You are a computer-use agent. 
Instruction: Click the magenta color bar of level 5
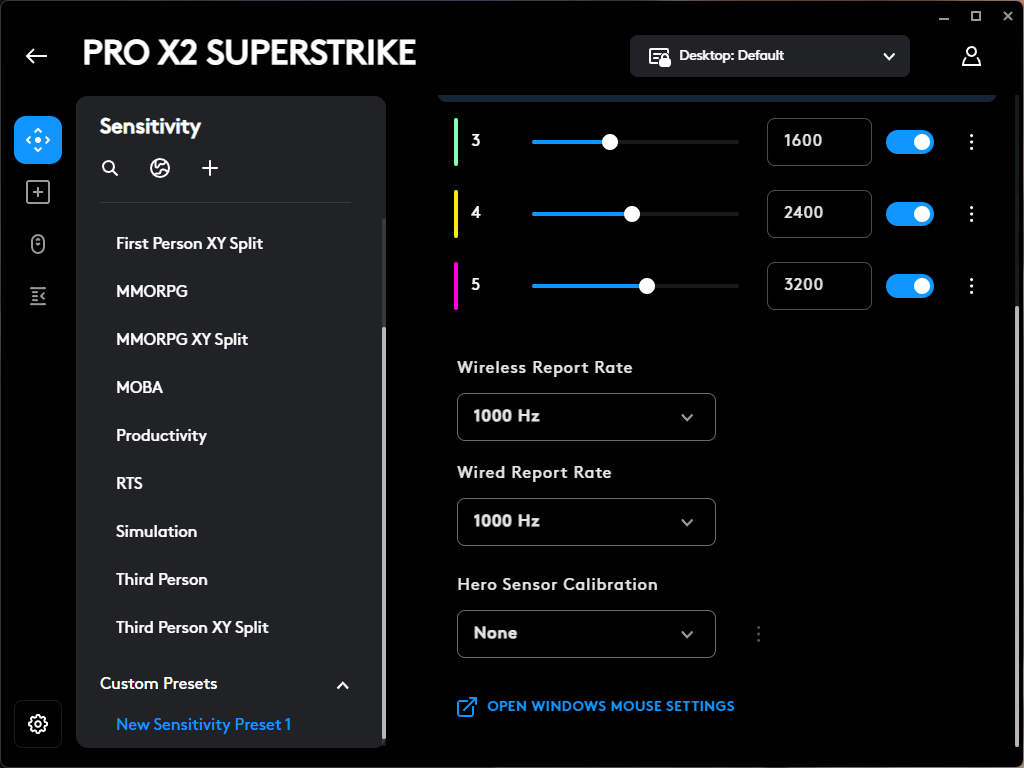click(456, 285)
